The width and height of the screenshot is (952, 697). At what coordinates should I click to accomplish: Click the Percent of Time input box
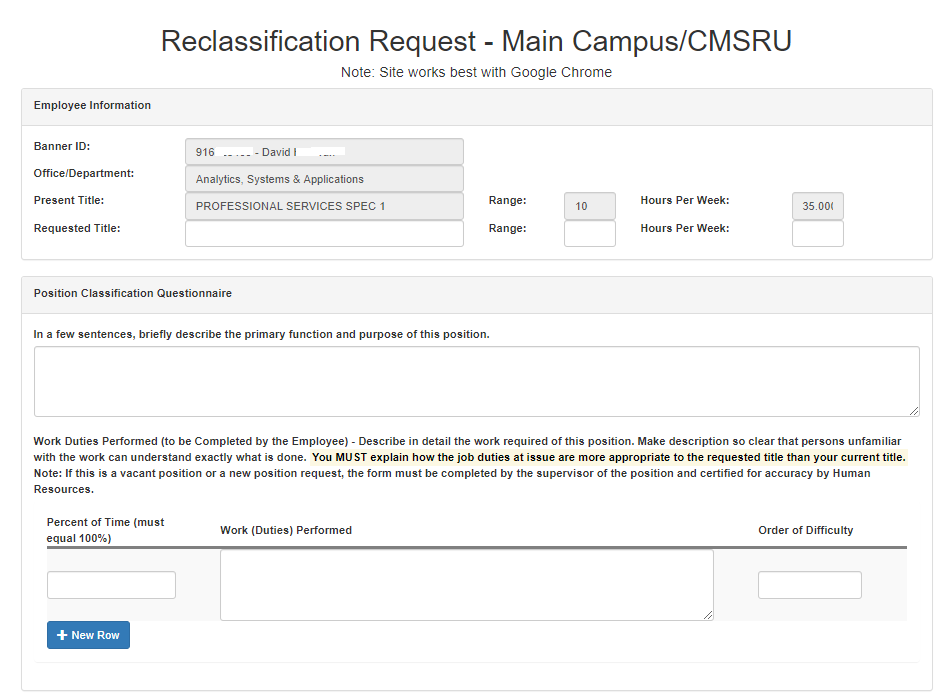[x=111, y=585]
